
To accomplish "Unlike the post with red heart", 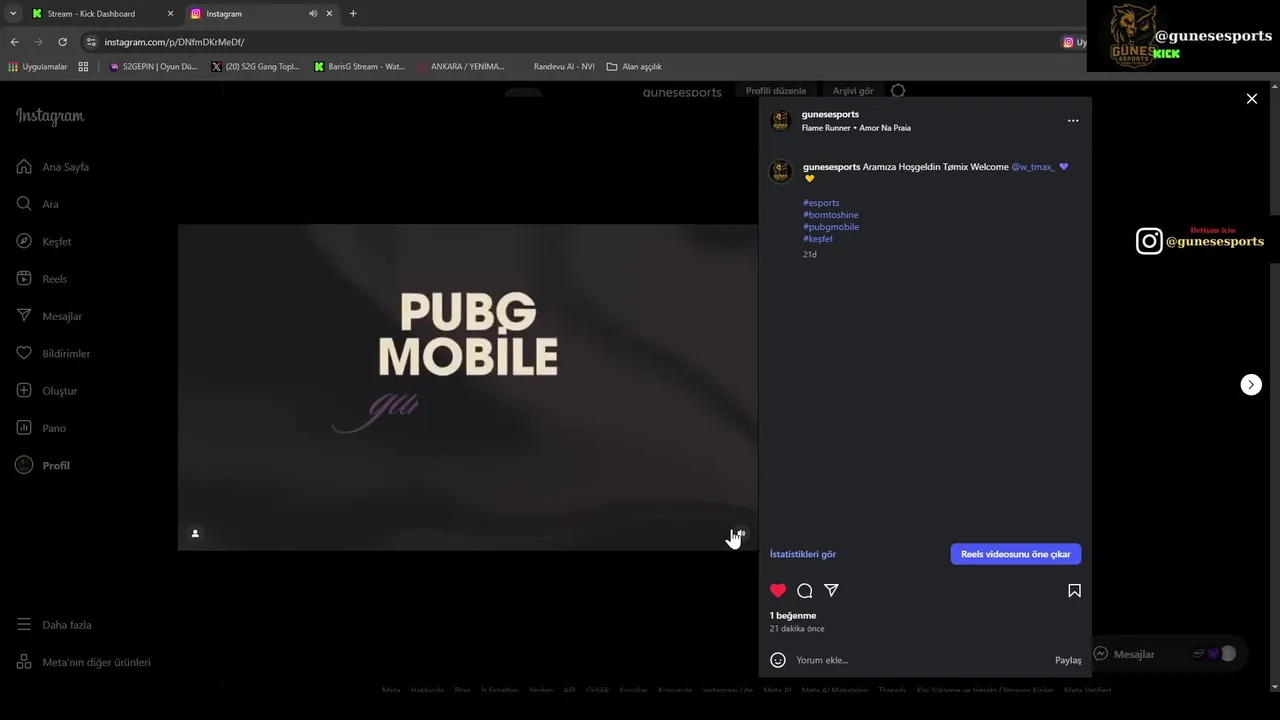I will pyautogui.click(x=778, y=591).
